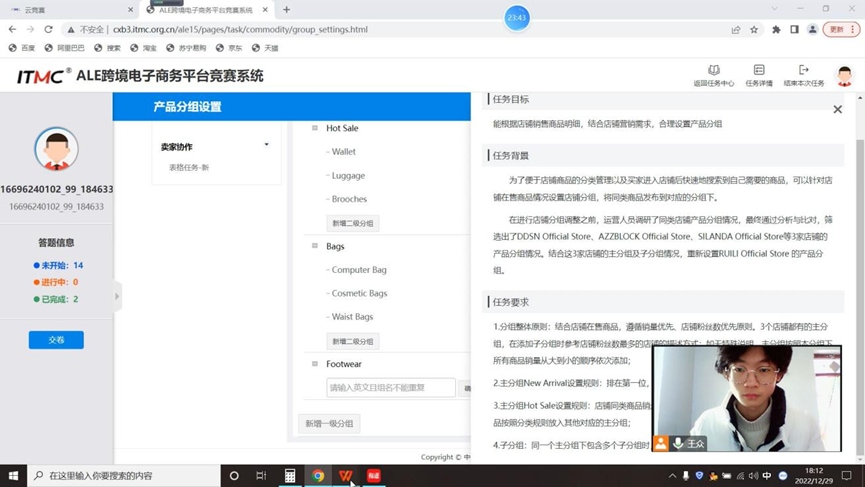
Task: Click the 未开始: 14 status
Action: tap(58, 265)
